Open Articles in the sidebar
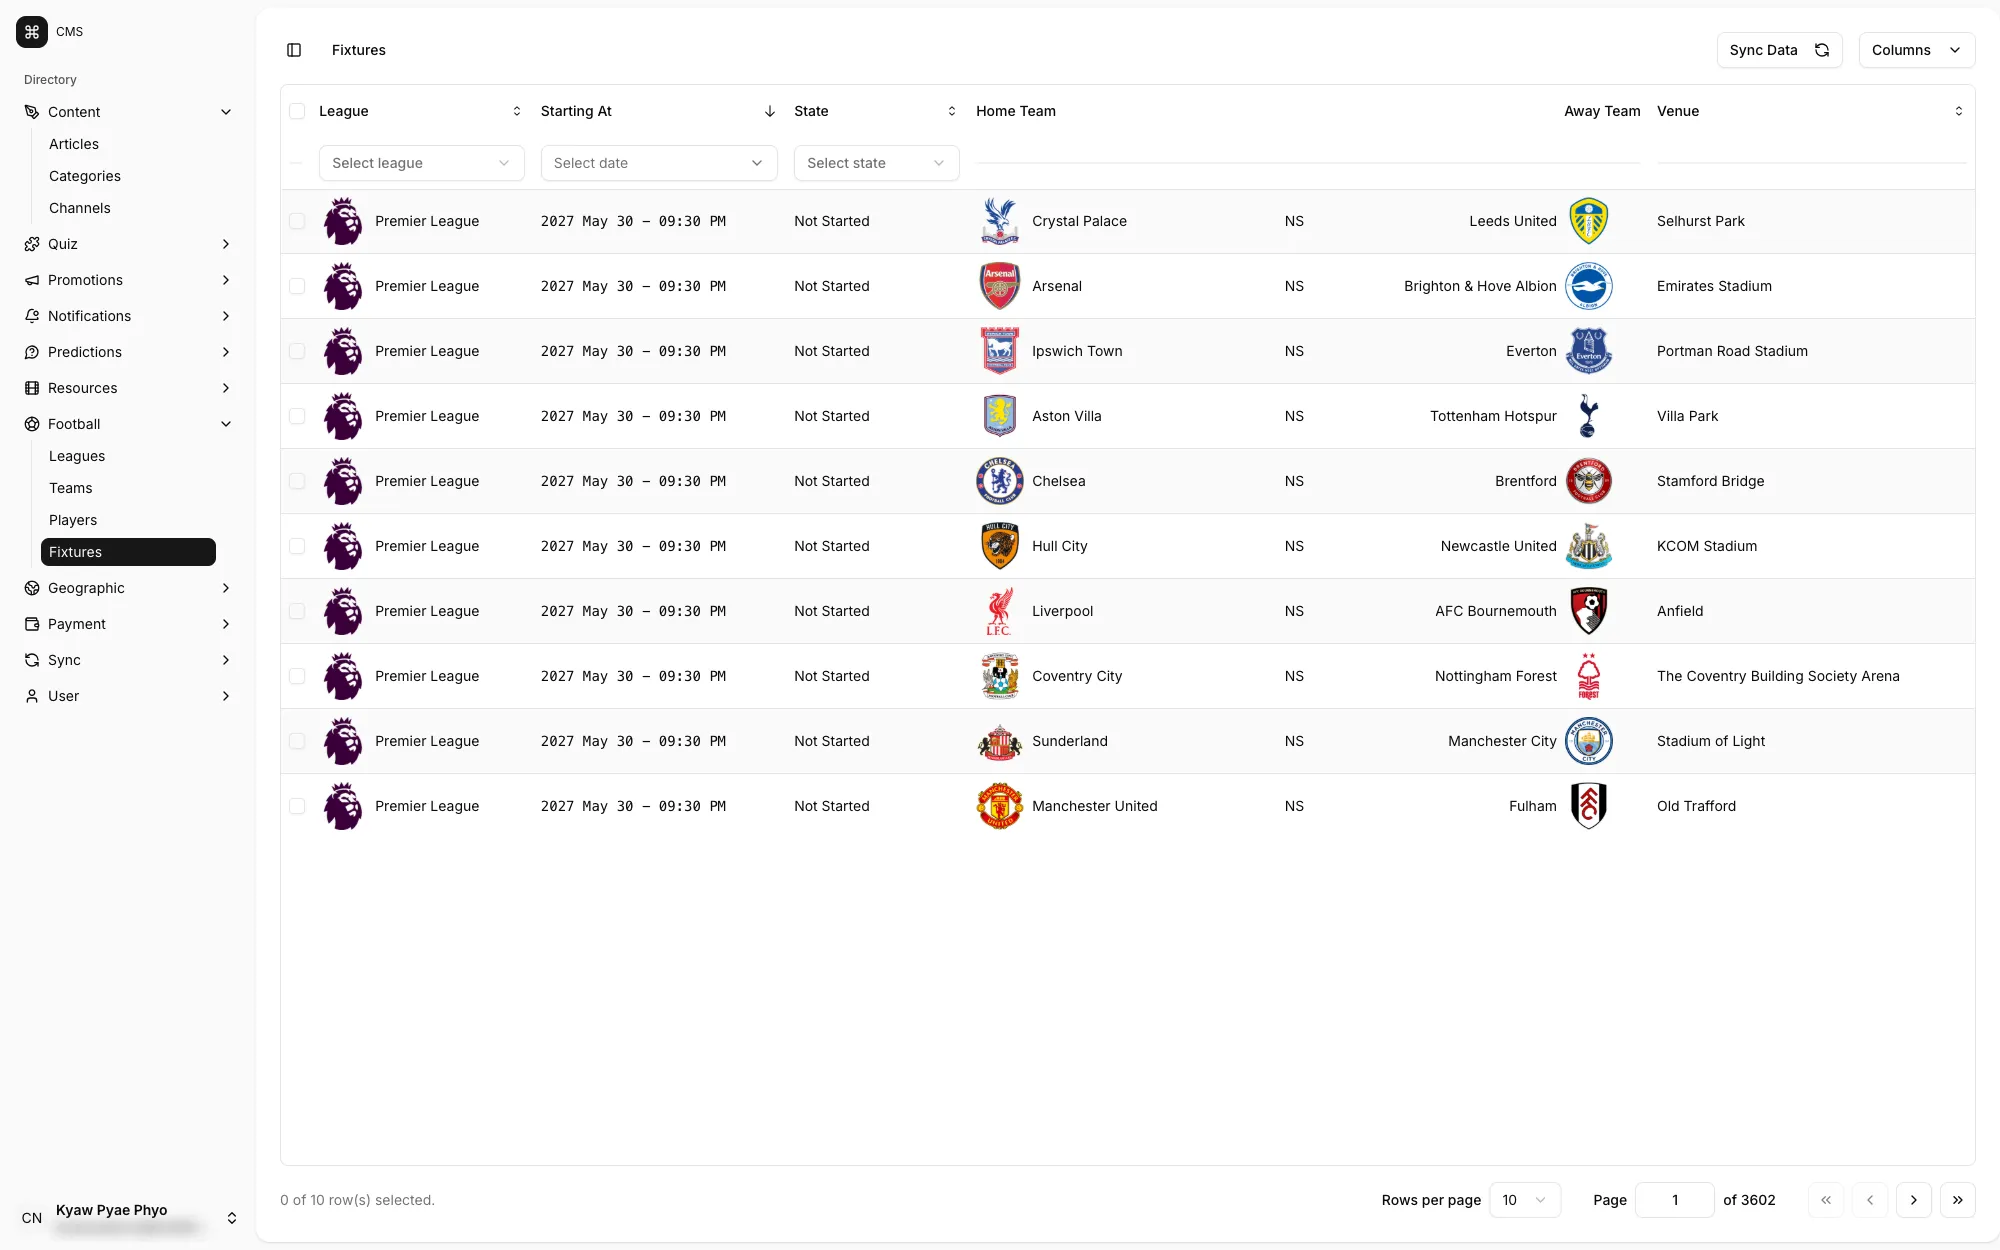Viewport: 2000px width, 1250px height. 128,144
